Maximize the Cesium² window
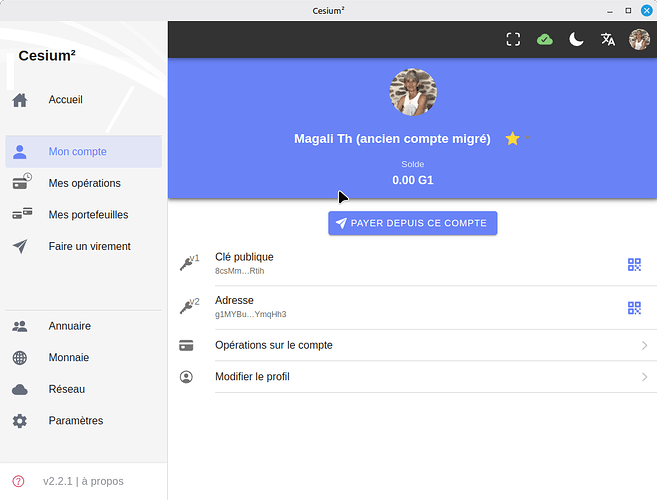Image resolution: width=657 pixels, height=500 pixels. (x=628, y=10)
